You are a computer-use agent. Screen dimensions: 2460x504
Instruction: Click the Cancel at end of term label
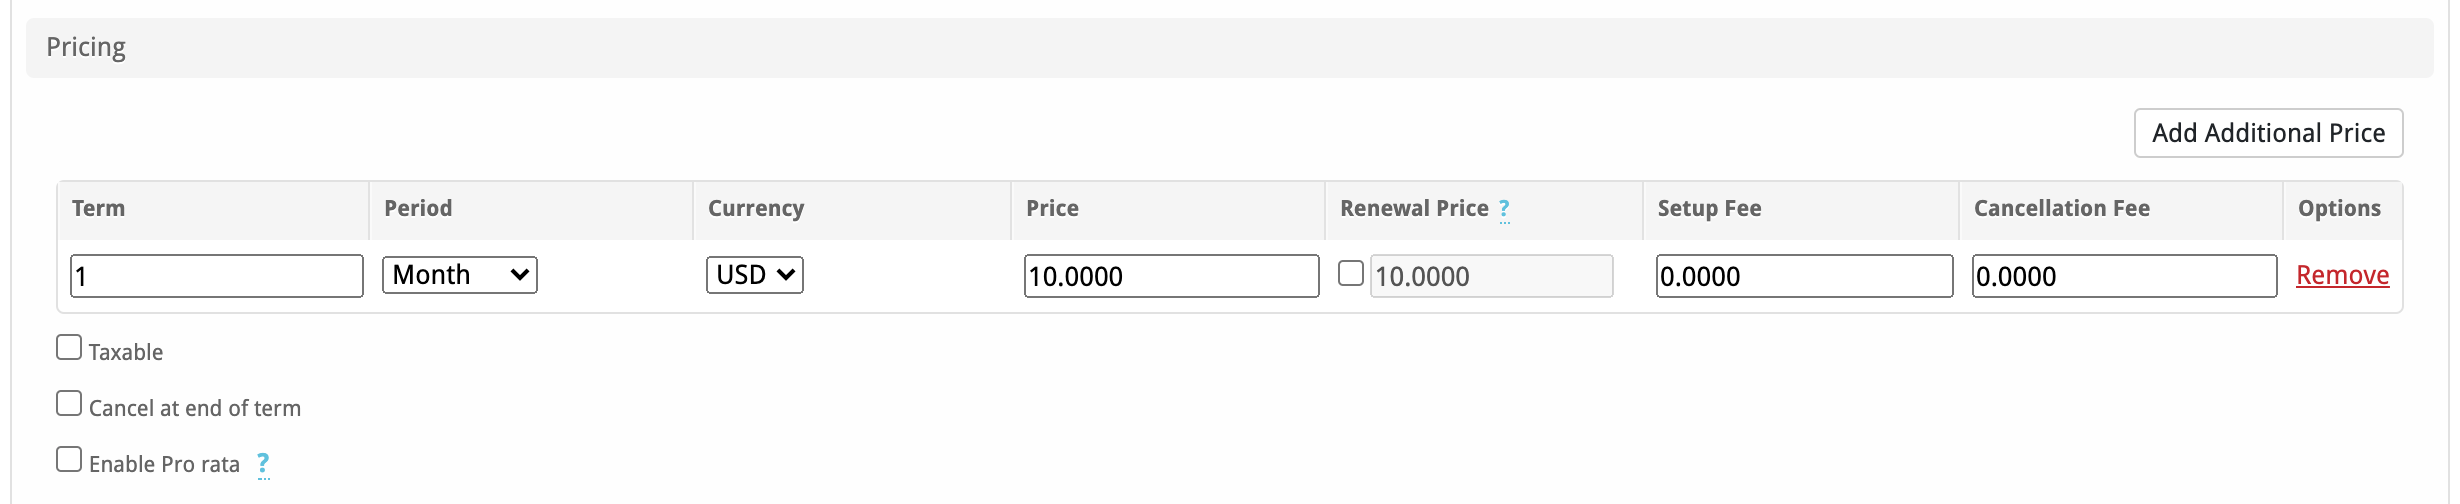click(195, 408)
